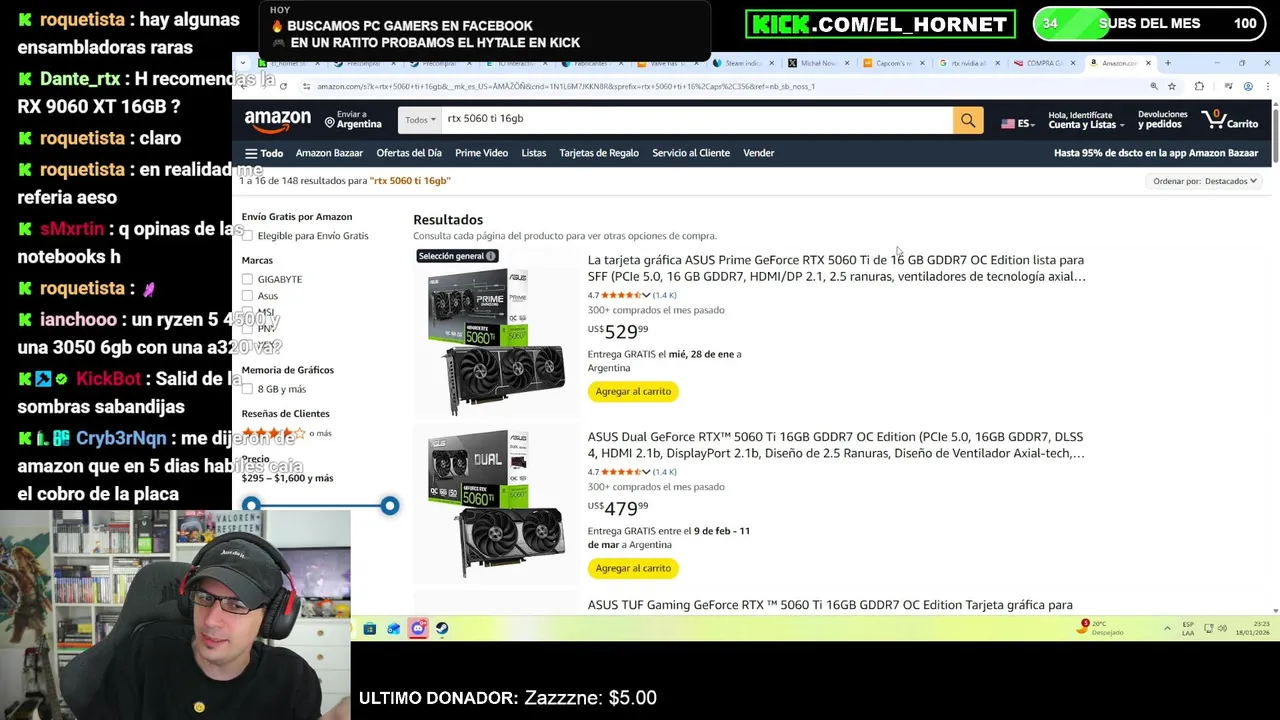Switch to the Steam browser tab
Viewport: 1280px width, 720px height.
[x=740, y=63]
